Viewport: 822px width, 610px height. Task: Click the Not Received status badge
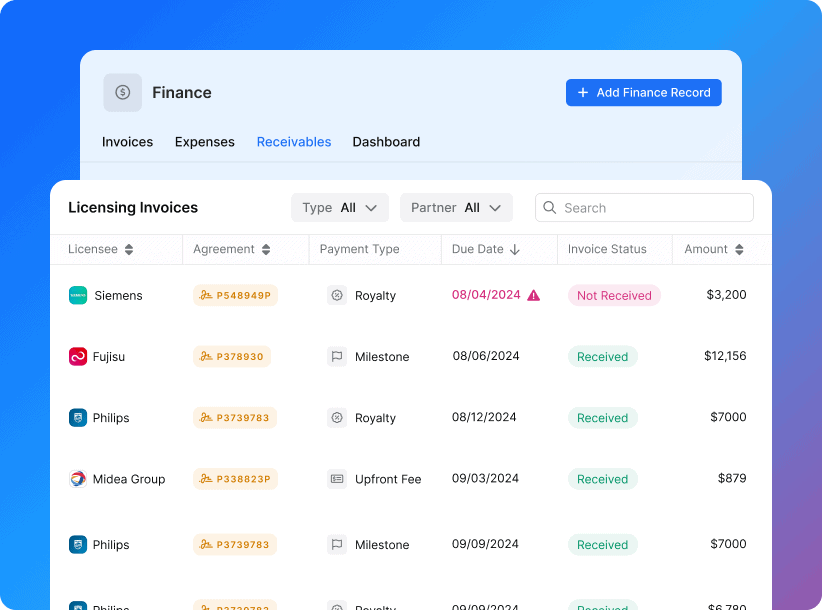(x=614, y=295)
